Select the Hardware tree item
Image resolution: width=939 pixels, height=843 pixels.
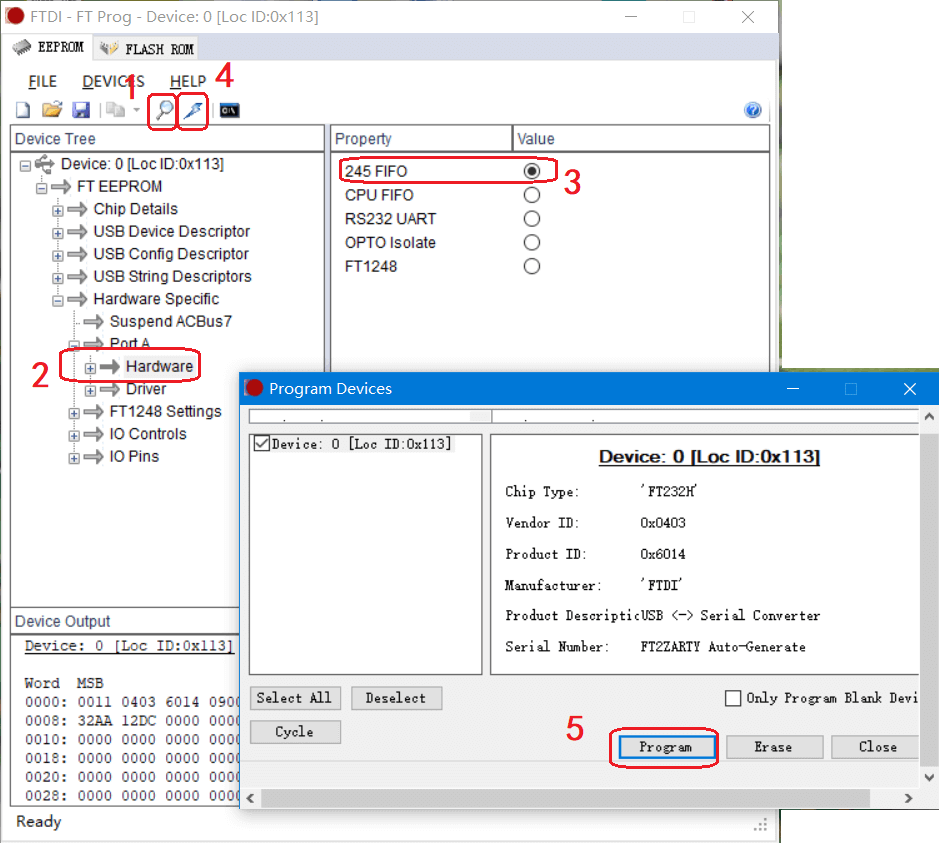[x=159, y=366]
